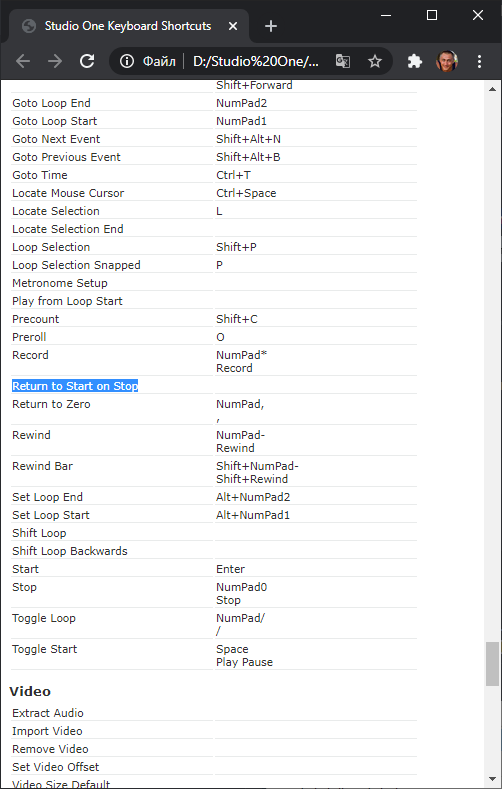Click the Video section heading
502x789 pixels.
click(30, 691)
